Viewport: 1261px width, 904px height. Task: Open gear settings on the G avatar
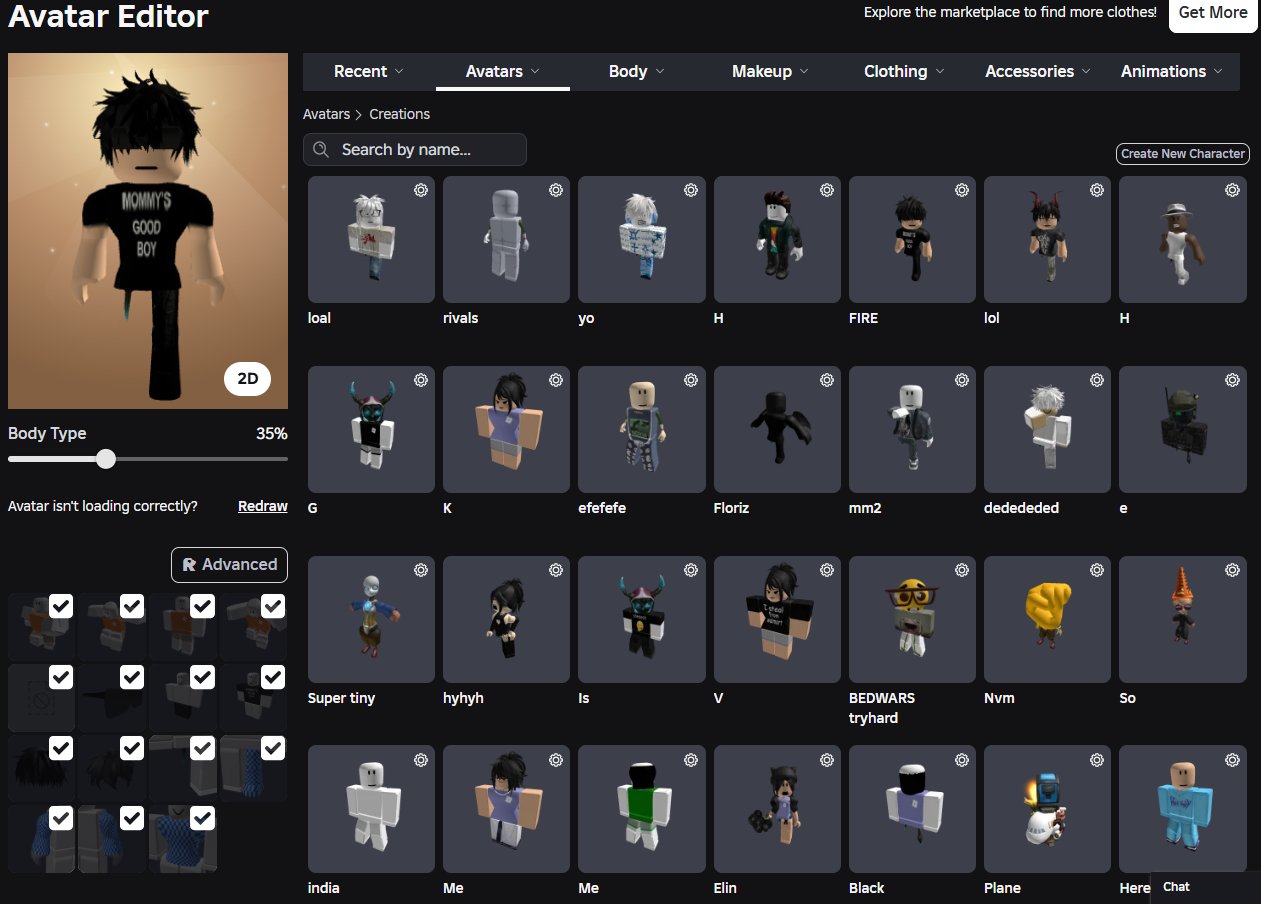[x=421, y=380]
